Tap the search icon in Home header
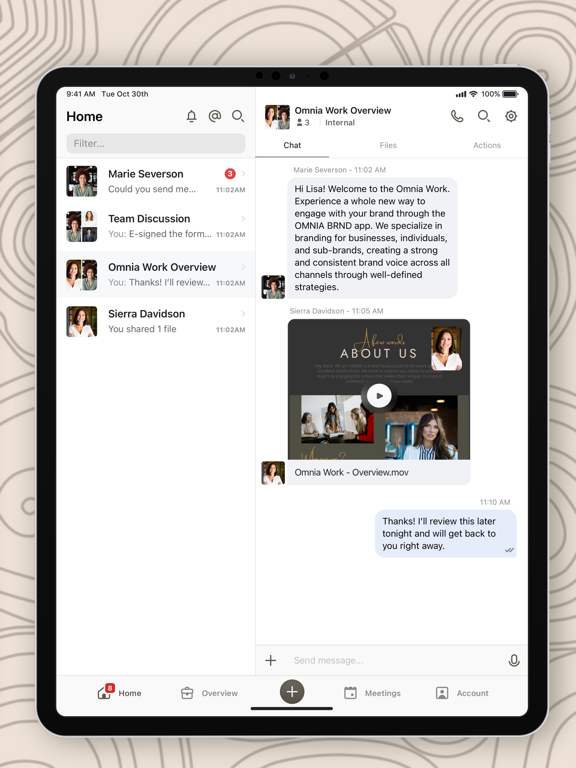 (238, 116)
